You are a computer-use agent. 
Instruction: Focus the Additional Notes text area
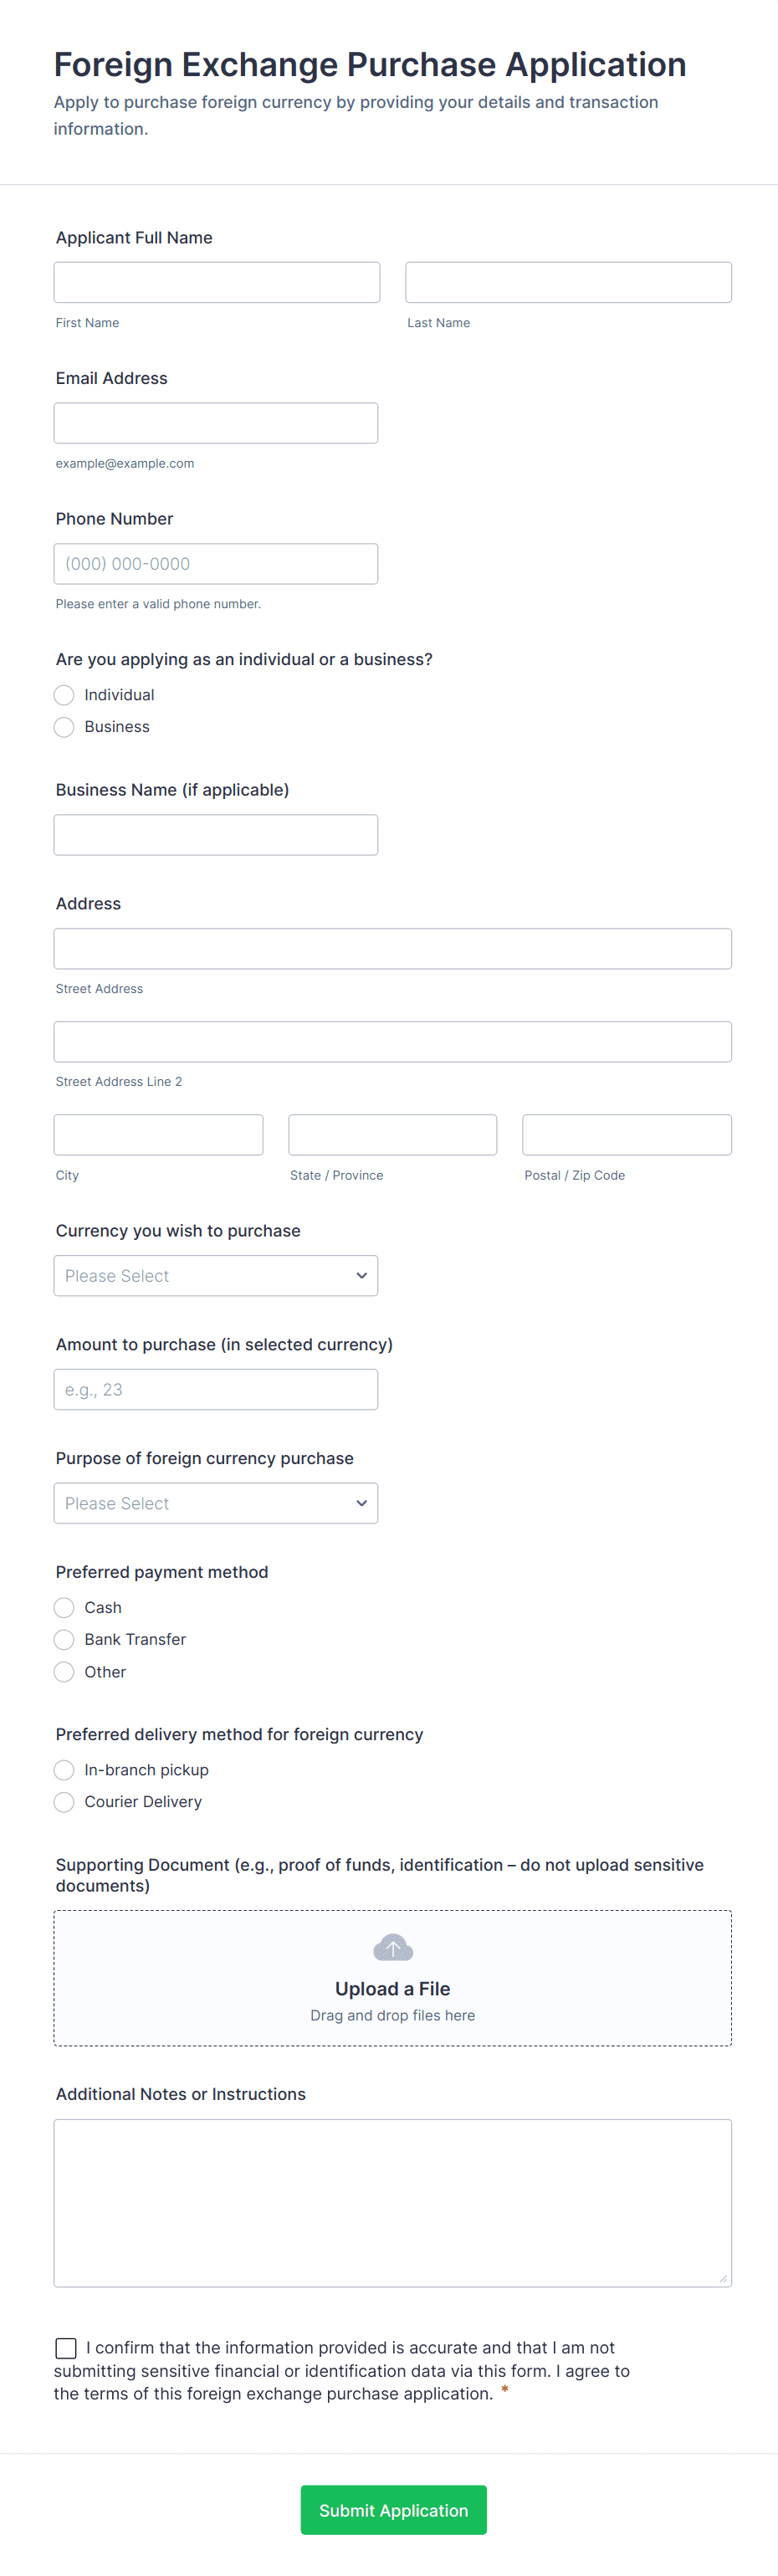[392, 2202]
